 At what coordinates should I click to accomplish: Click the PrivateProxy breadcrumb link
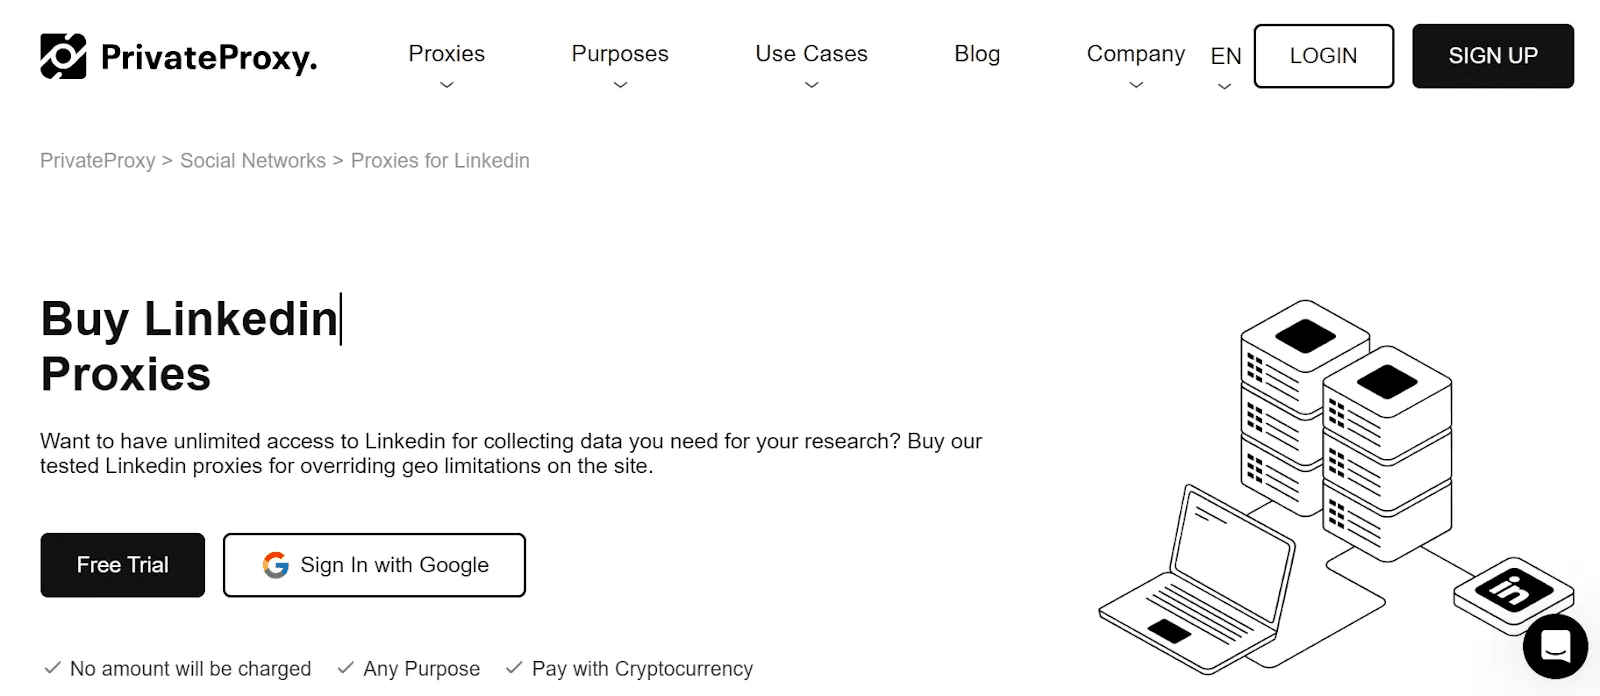(x=98, y=161)
